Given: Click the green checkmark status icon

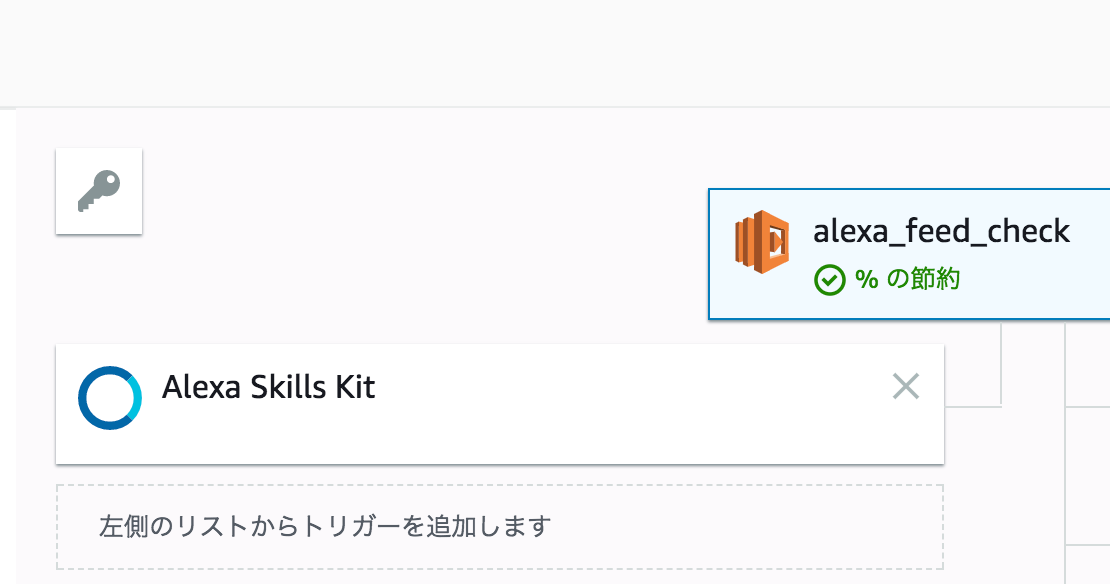Looking at the screenshot, I should pyautogui.click(x=830, y=280).
